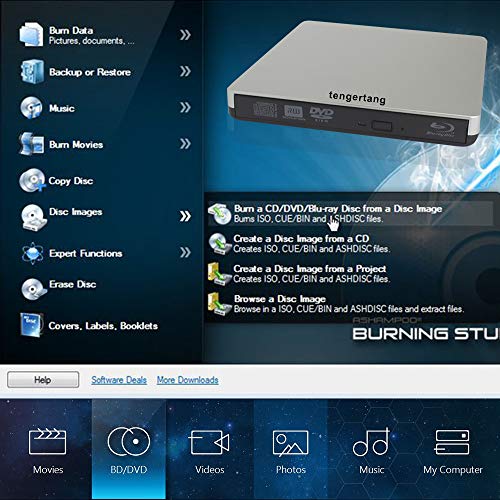
Task: Click the Music notes icon in bottom bar
Action: point(371,442)
